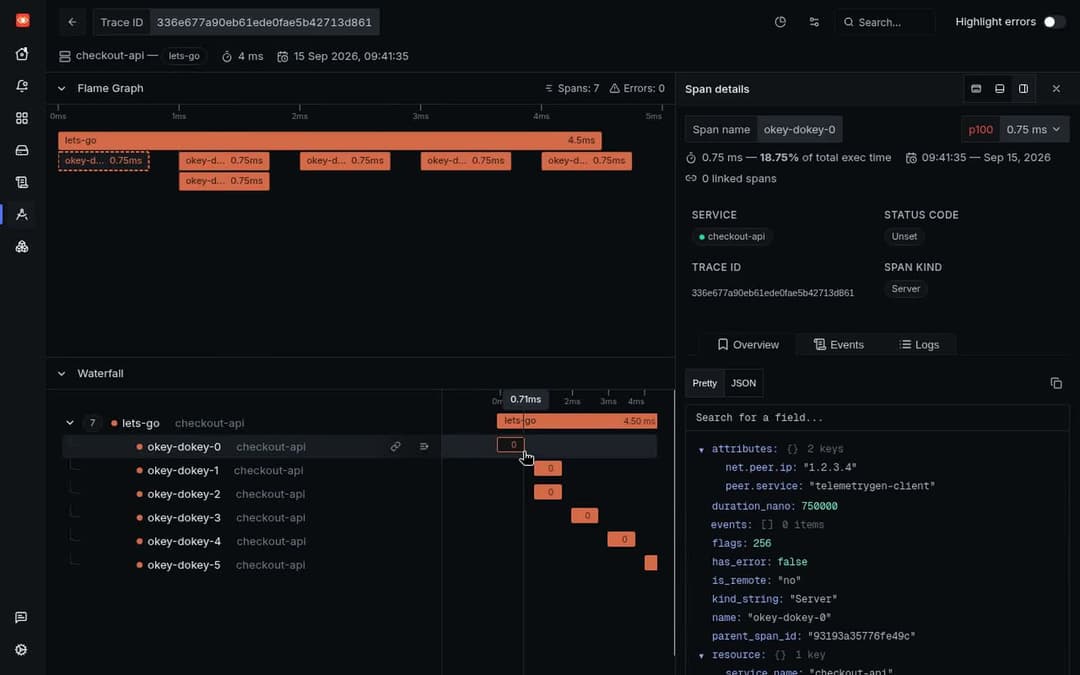Viewport: 1080px width, 675px height.
Task: Click the checkout-api service badge
Action: [731, 236]
